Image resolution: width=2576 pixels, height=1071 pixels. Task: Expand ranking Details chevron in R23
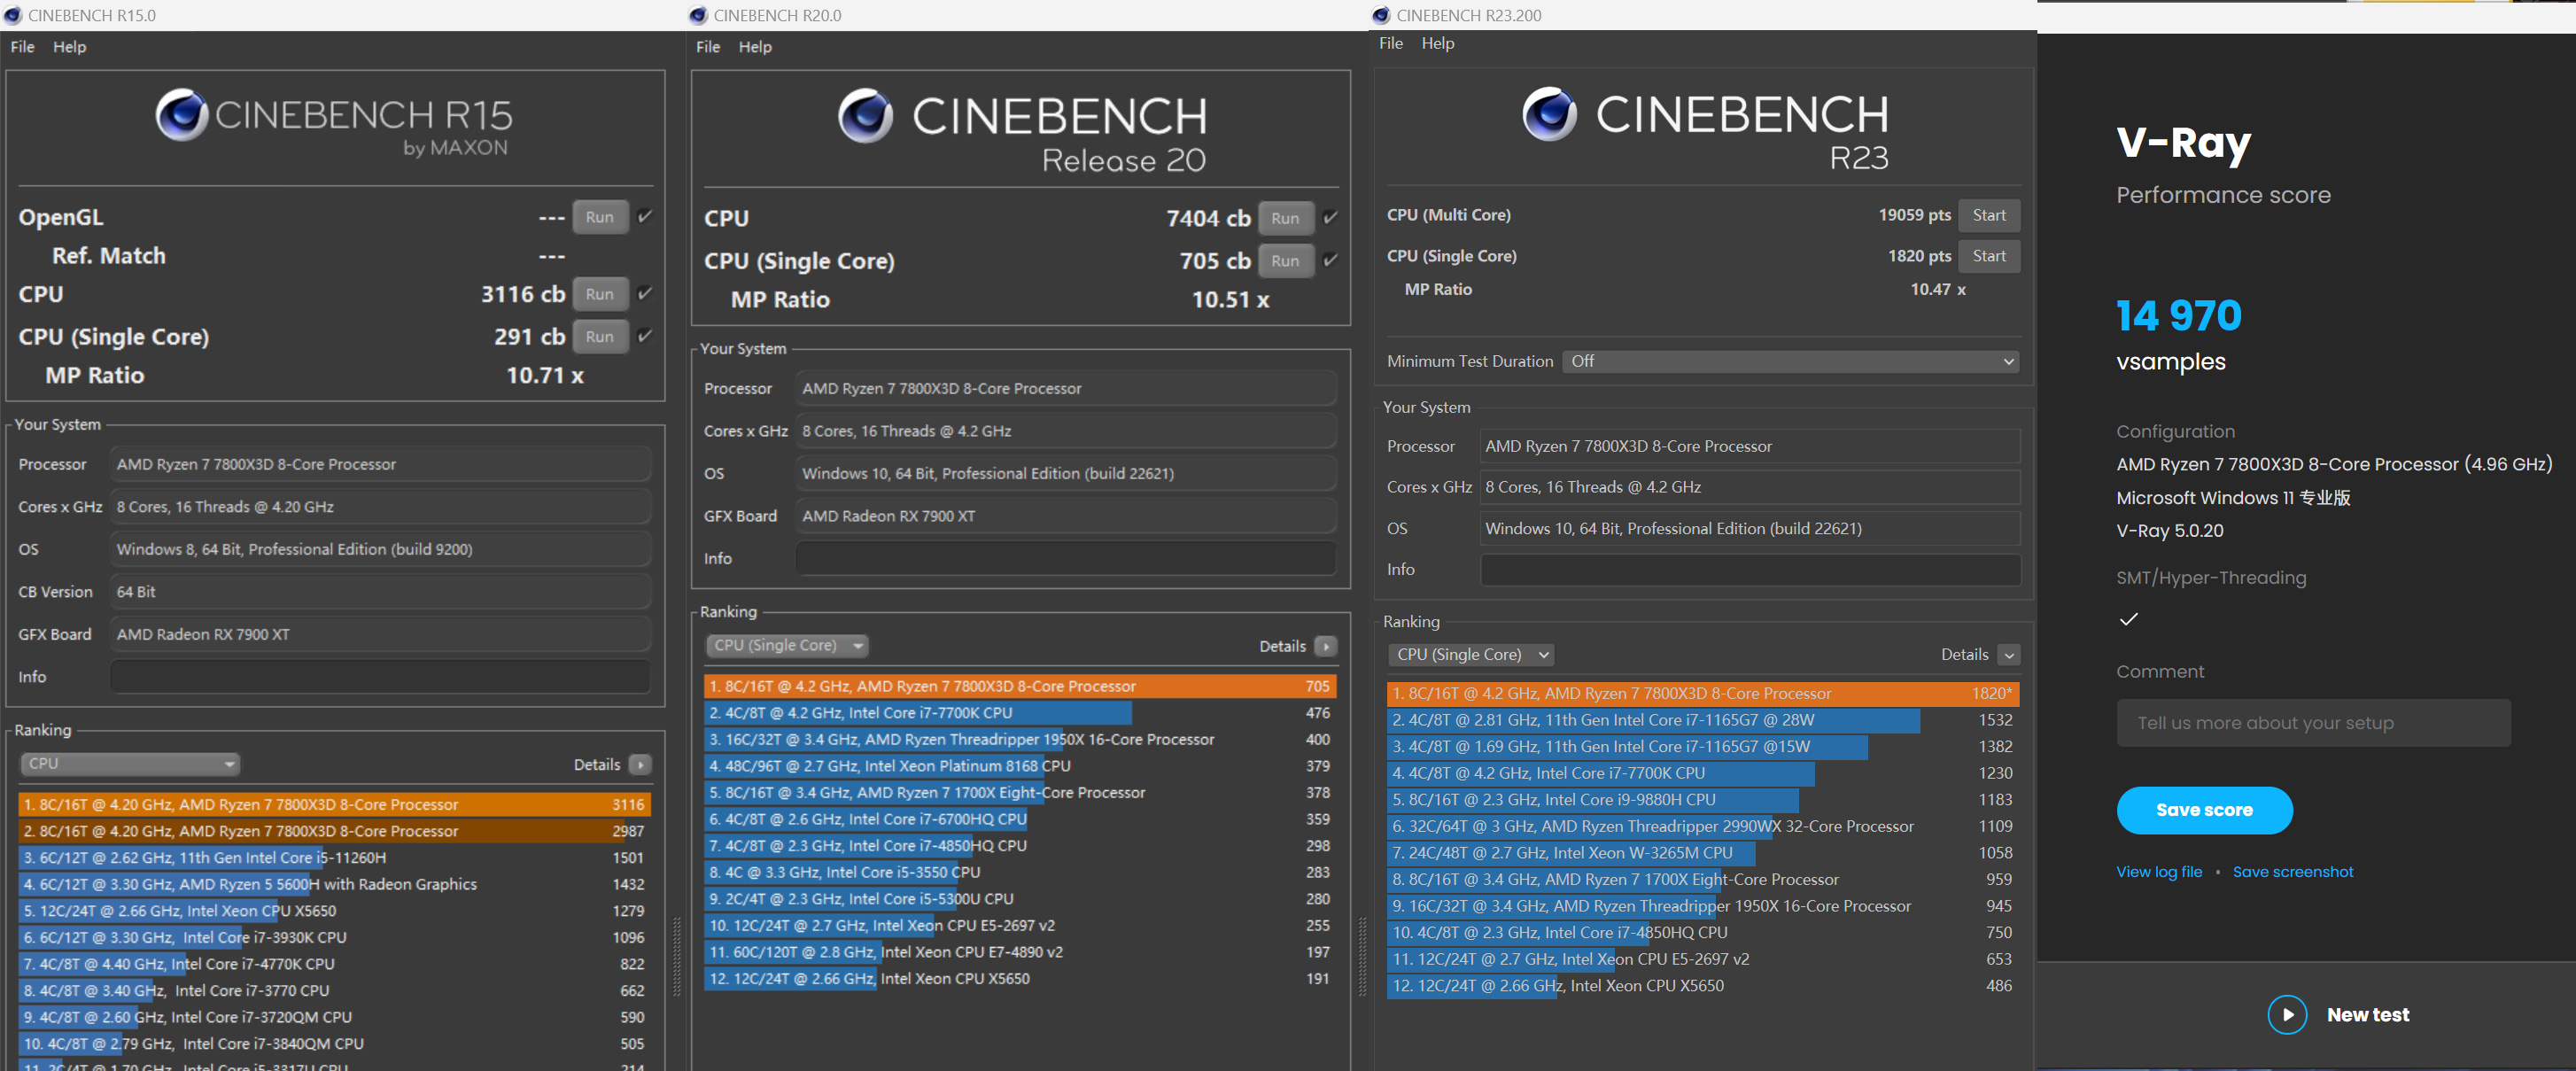pos(2009,655)
